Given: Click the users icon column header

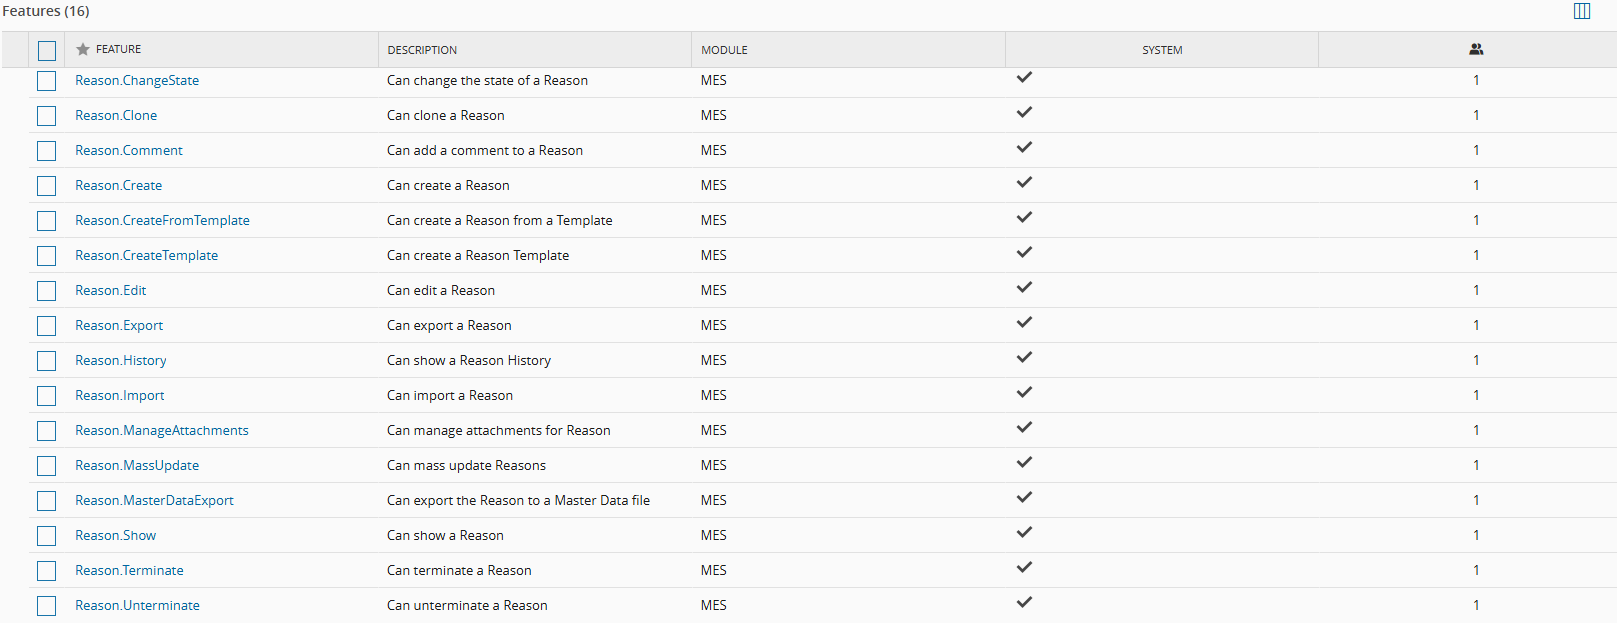Looking at the screenshot, I should (x=1476, y=49).
